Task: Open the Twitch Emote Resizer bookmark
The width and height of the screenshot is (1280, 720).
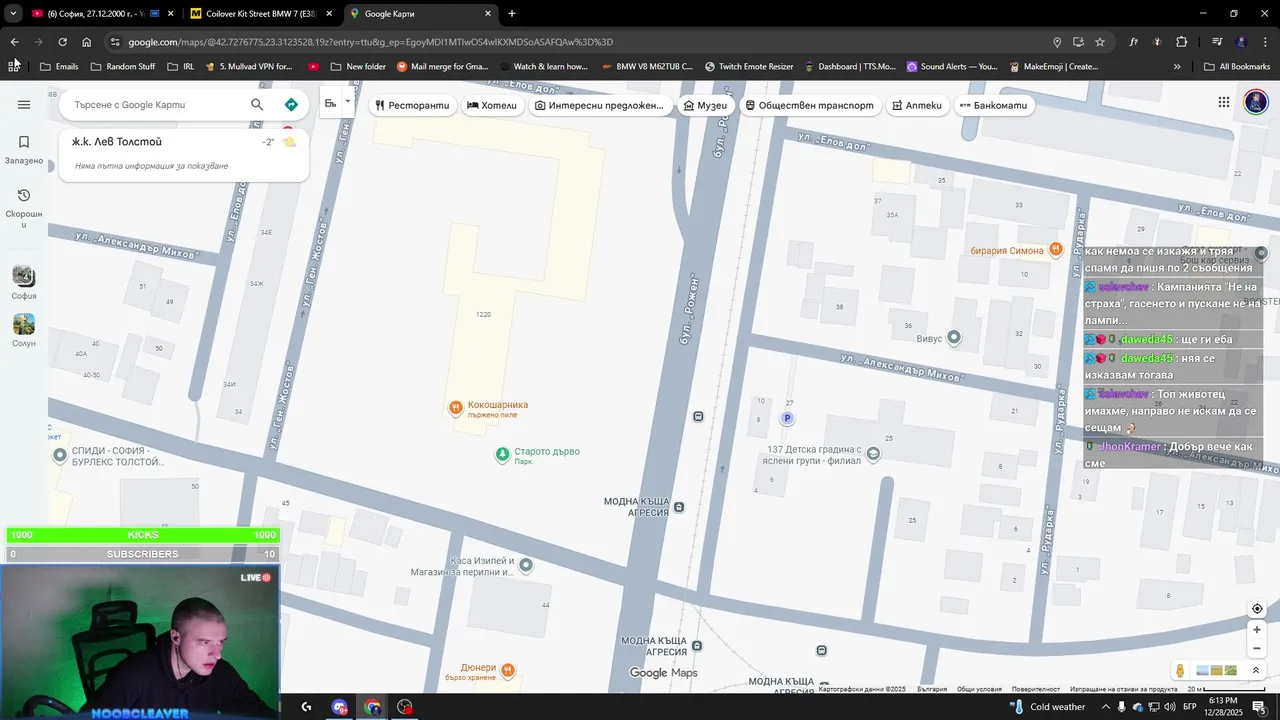Action: point(749,67)
